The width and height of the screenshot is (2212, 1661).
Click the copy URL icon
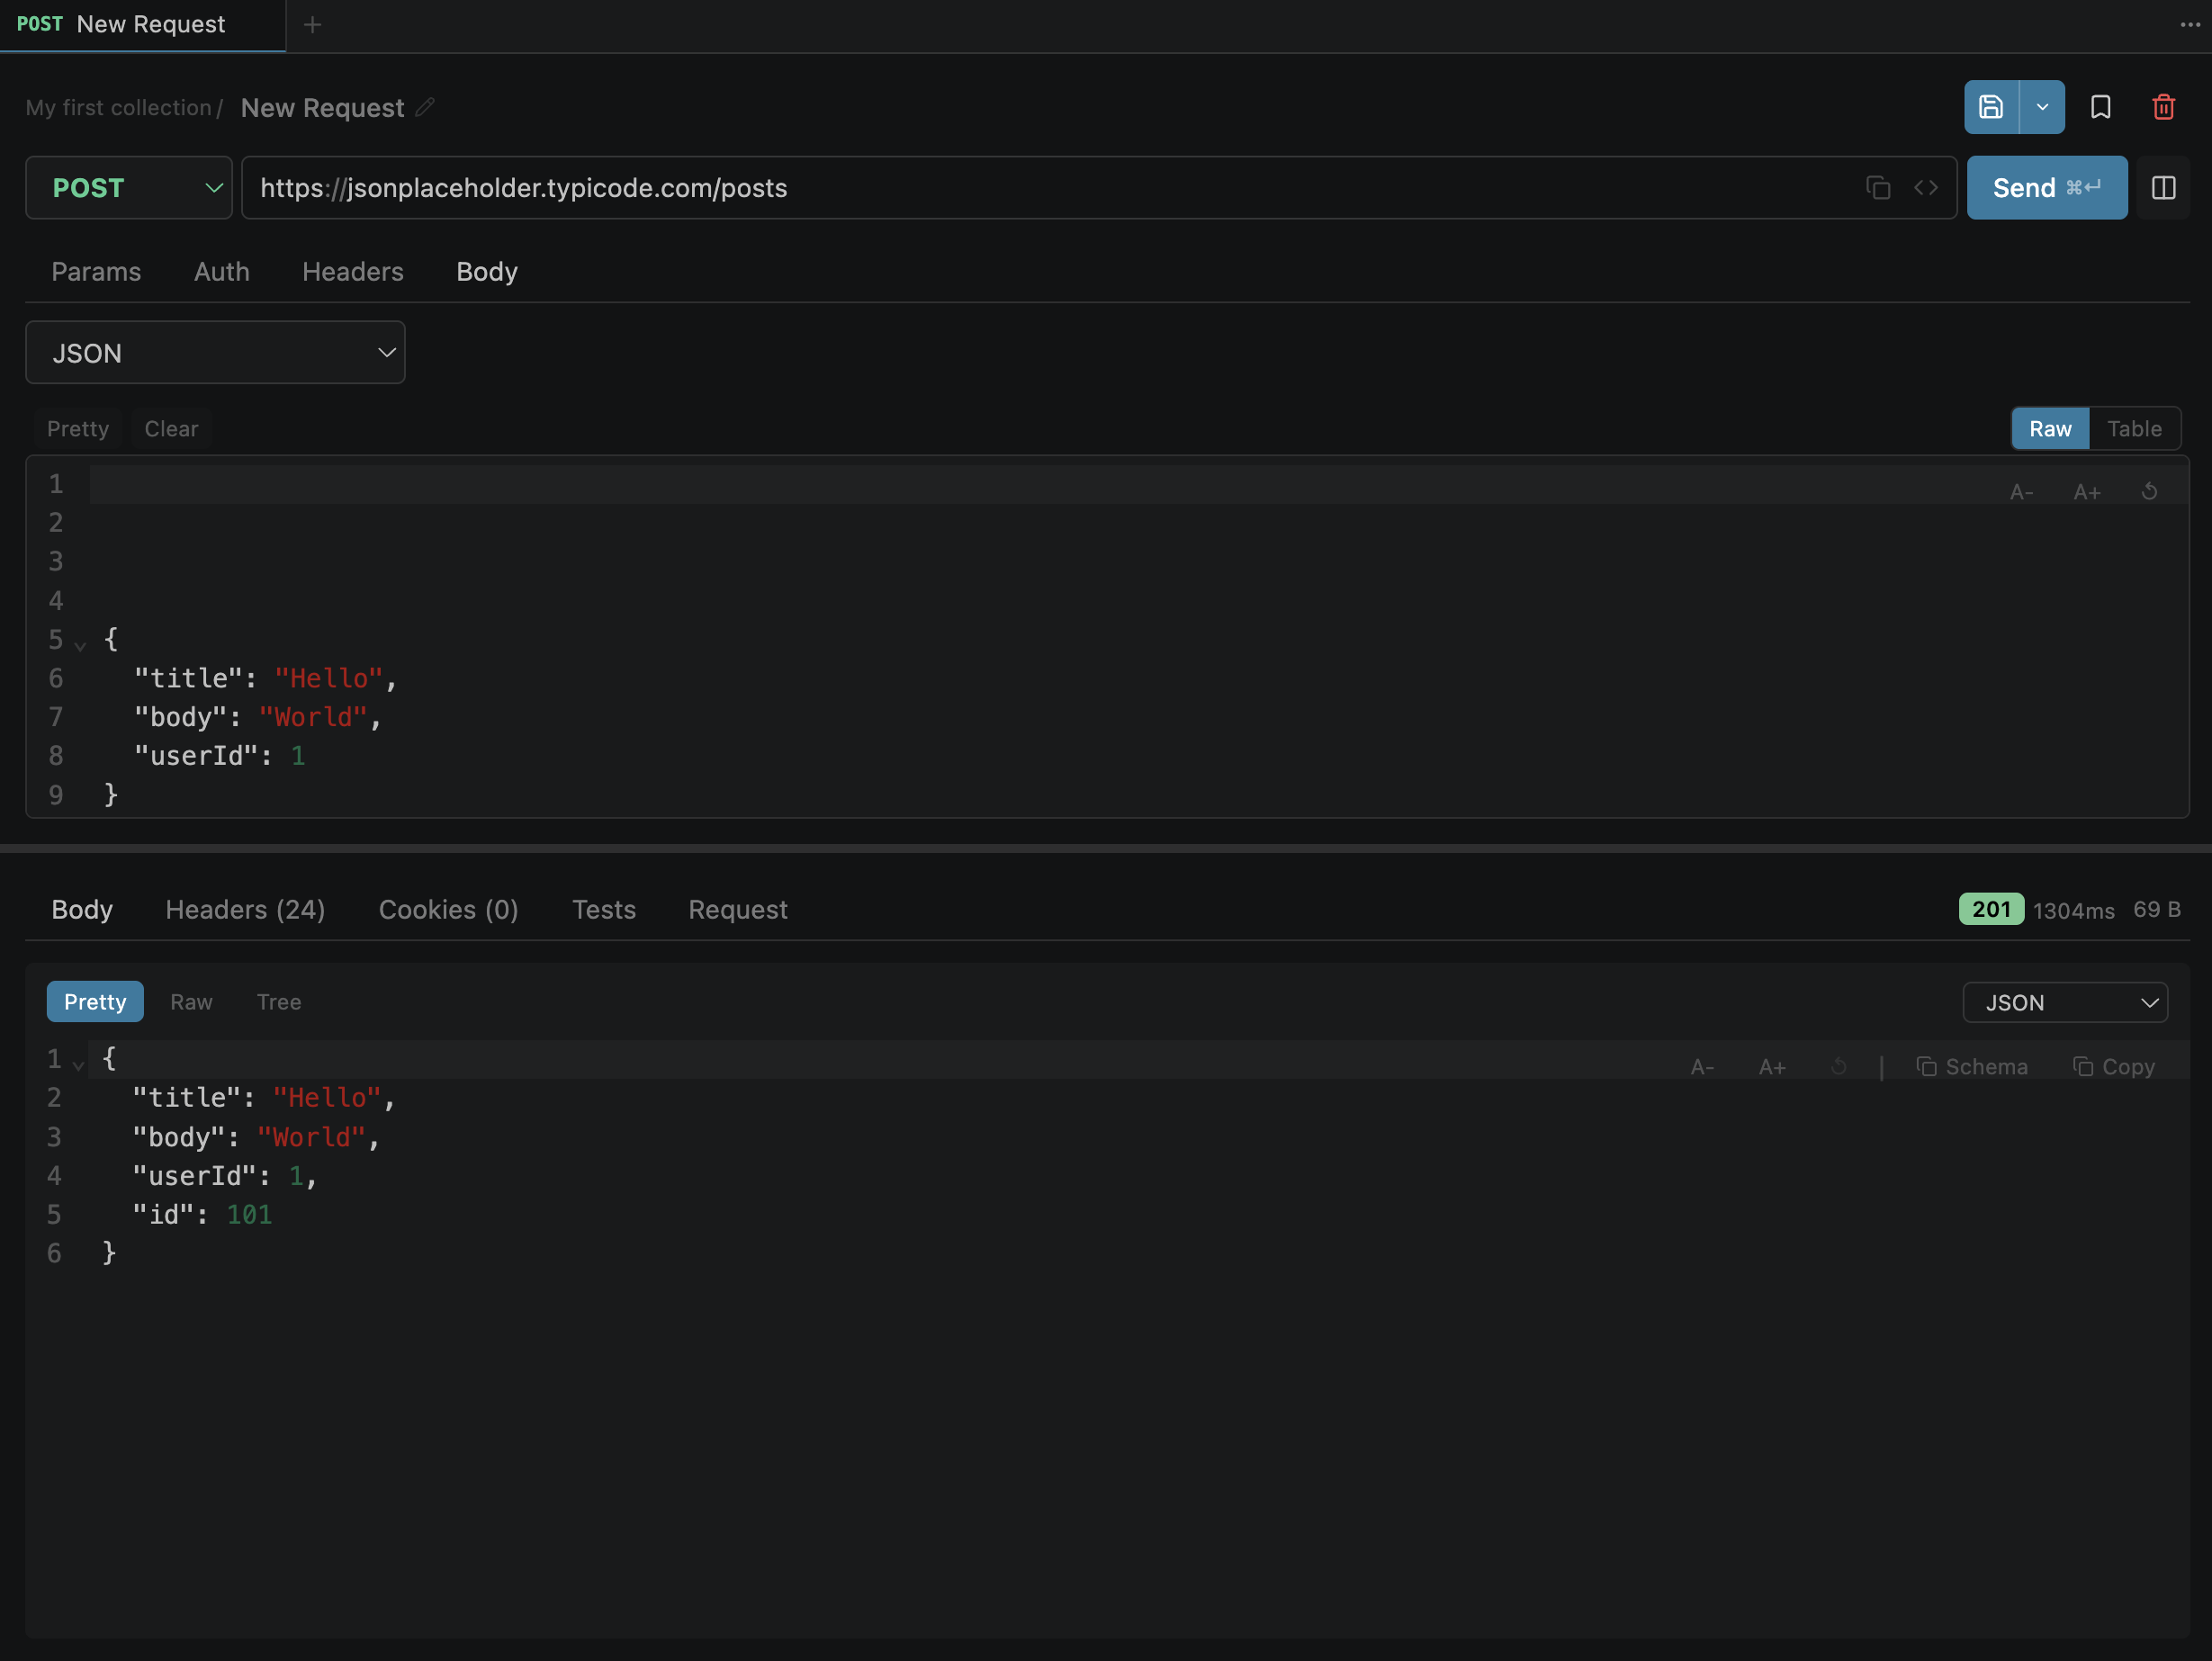coord(1878,188)
